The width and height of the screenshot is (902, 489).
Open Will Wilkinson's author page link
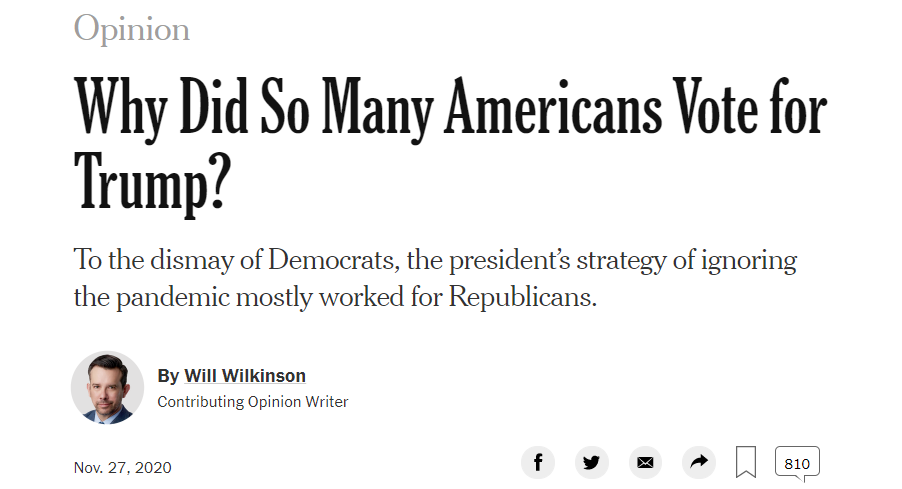244,376
